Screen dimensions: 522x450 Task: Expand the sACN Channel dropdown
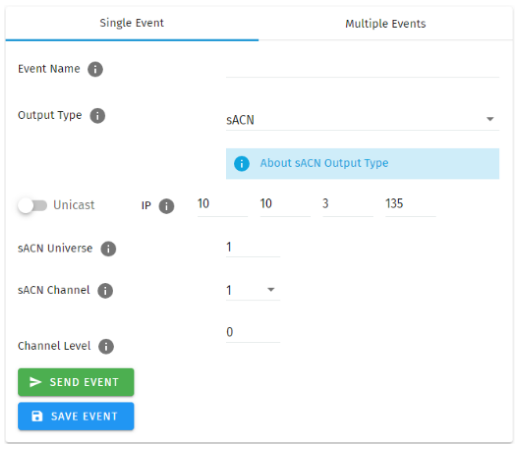253,290
